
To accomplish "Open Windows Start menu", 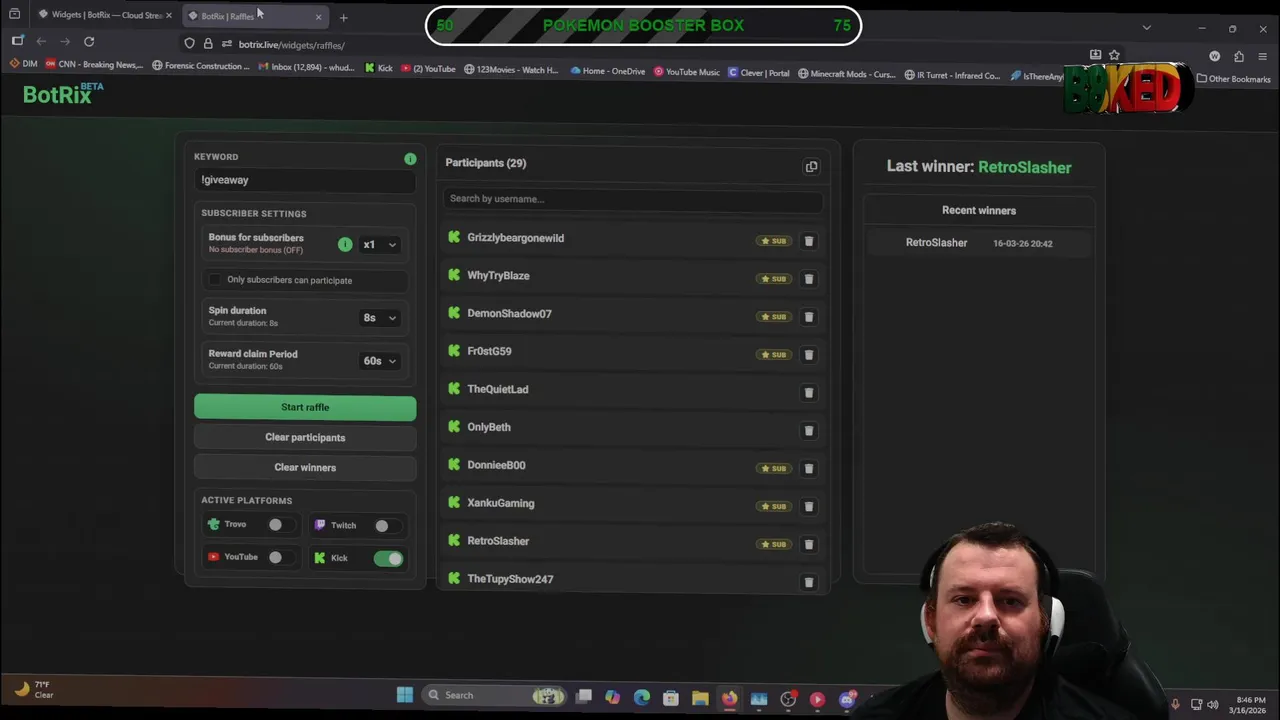I will (x=405, y=695).
